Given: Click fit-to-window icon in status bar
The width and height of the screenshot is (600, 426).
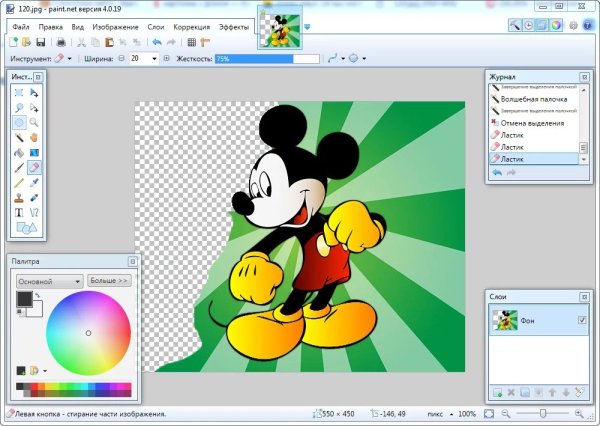Looking at the screenshot, I should click(x=489, y=414).
